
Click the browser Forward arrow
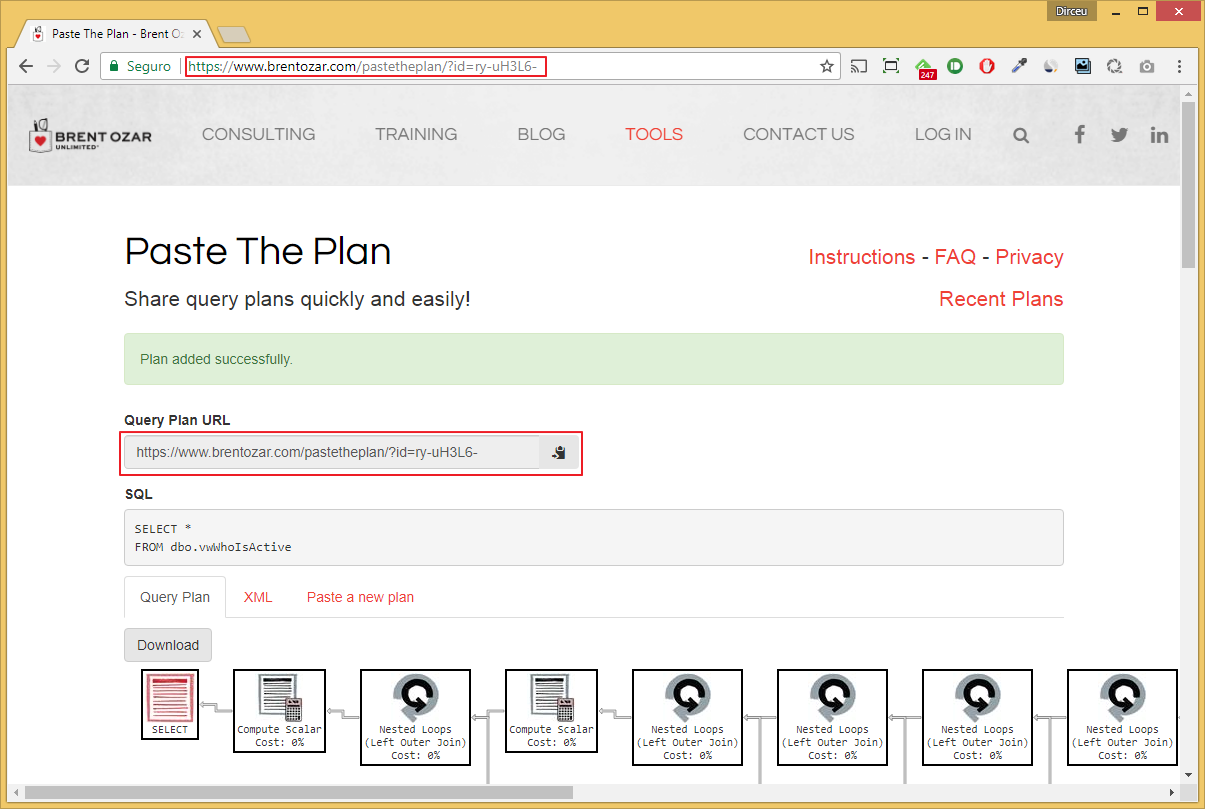pyautogui.click(x=54, y=67)
